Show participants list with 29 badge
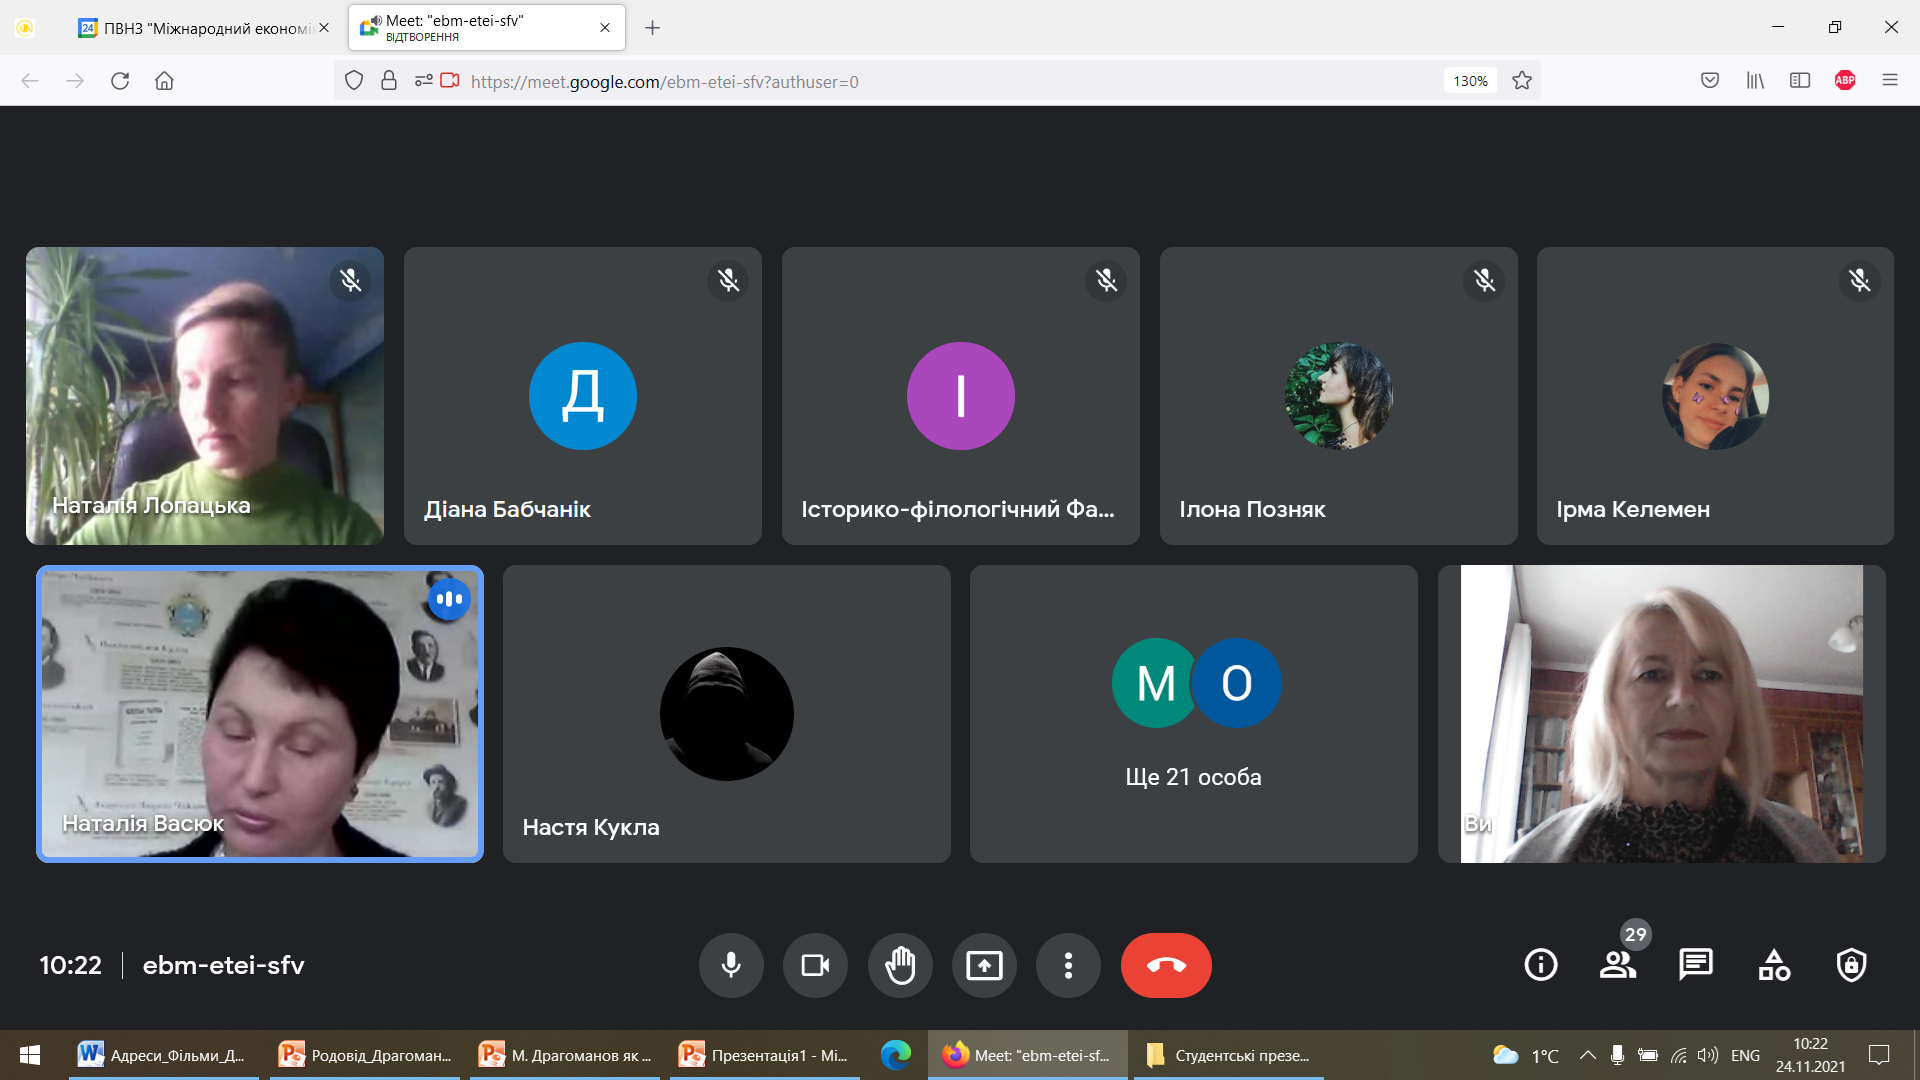Screen dimensions: 1920x1080 click(x=1618, y=965)
